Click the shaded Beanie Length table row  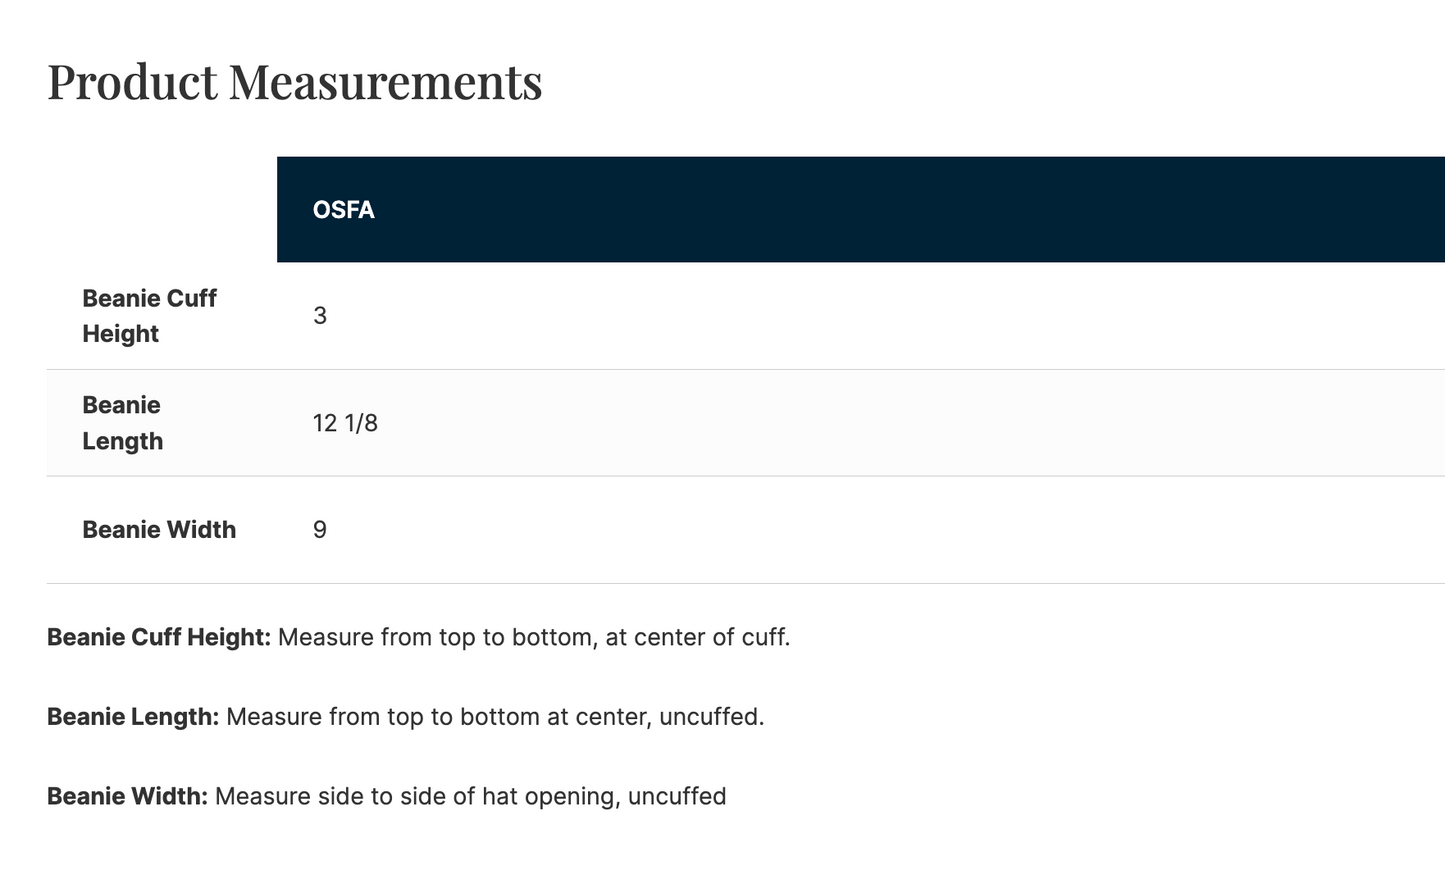coord(746,423)
